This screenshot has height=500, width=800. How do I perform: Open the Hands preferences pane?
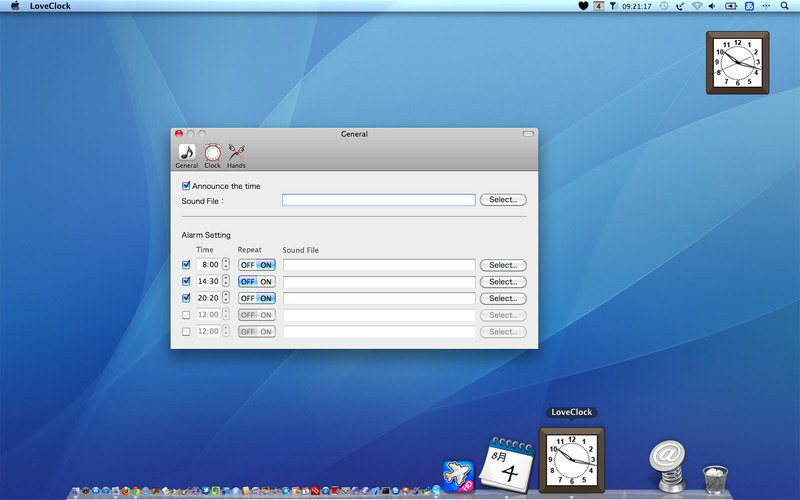236,156
